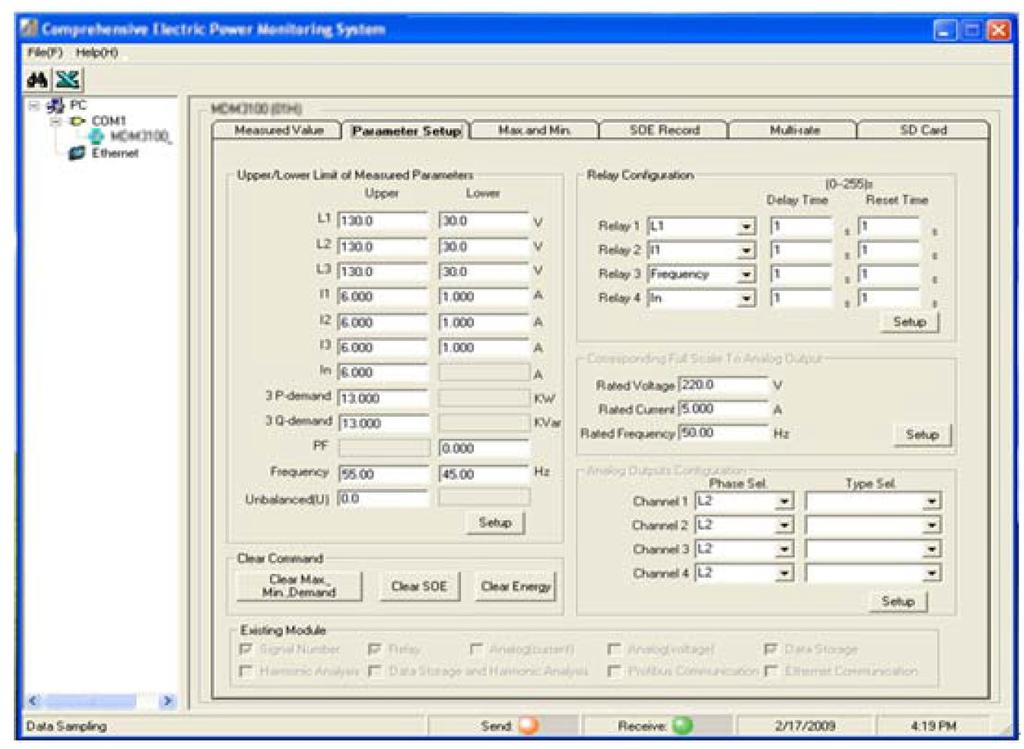
Task: Open the File menu
Action: tap(45, 52)
